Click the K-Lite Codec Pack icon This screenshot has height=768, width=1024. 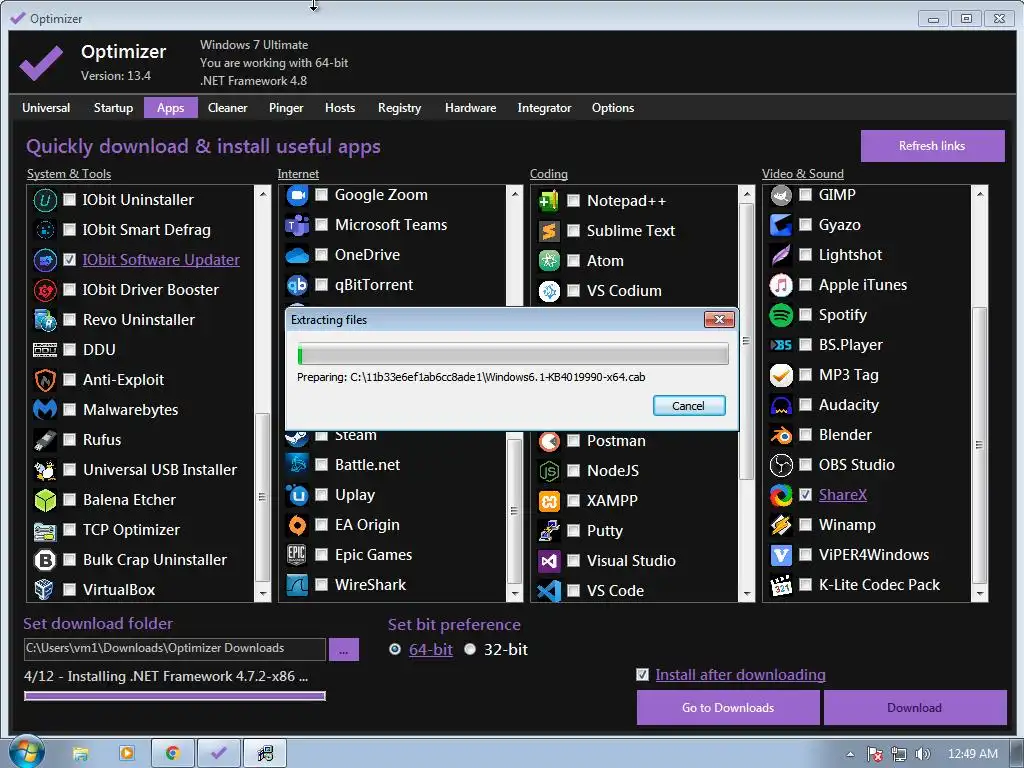(x=781, y=585)
